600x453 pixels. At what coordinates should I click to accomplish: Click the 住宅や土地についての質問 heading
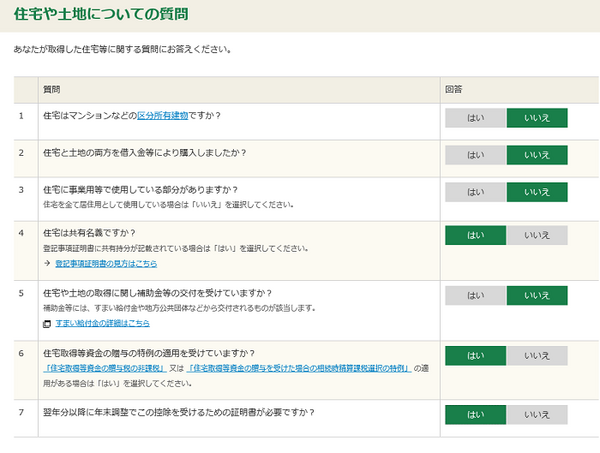coord(101,14)
